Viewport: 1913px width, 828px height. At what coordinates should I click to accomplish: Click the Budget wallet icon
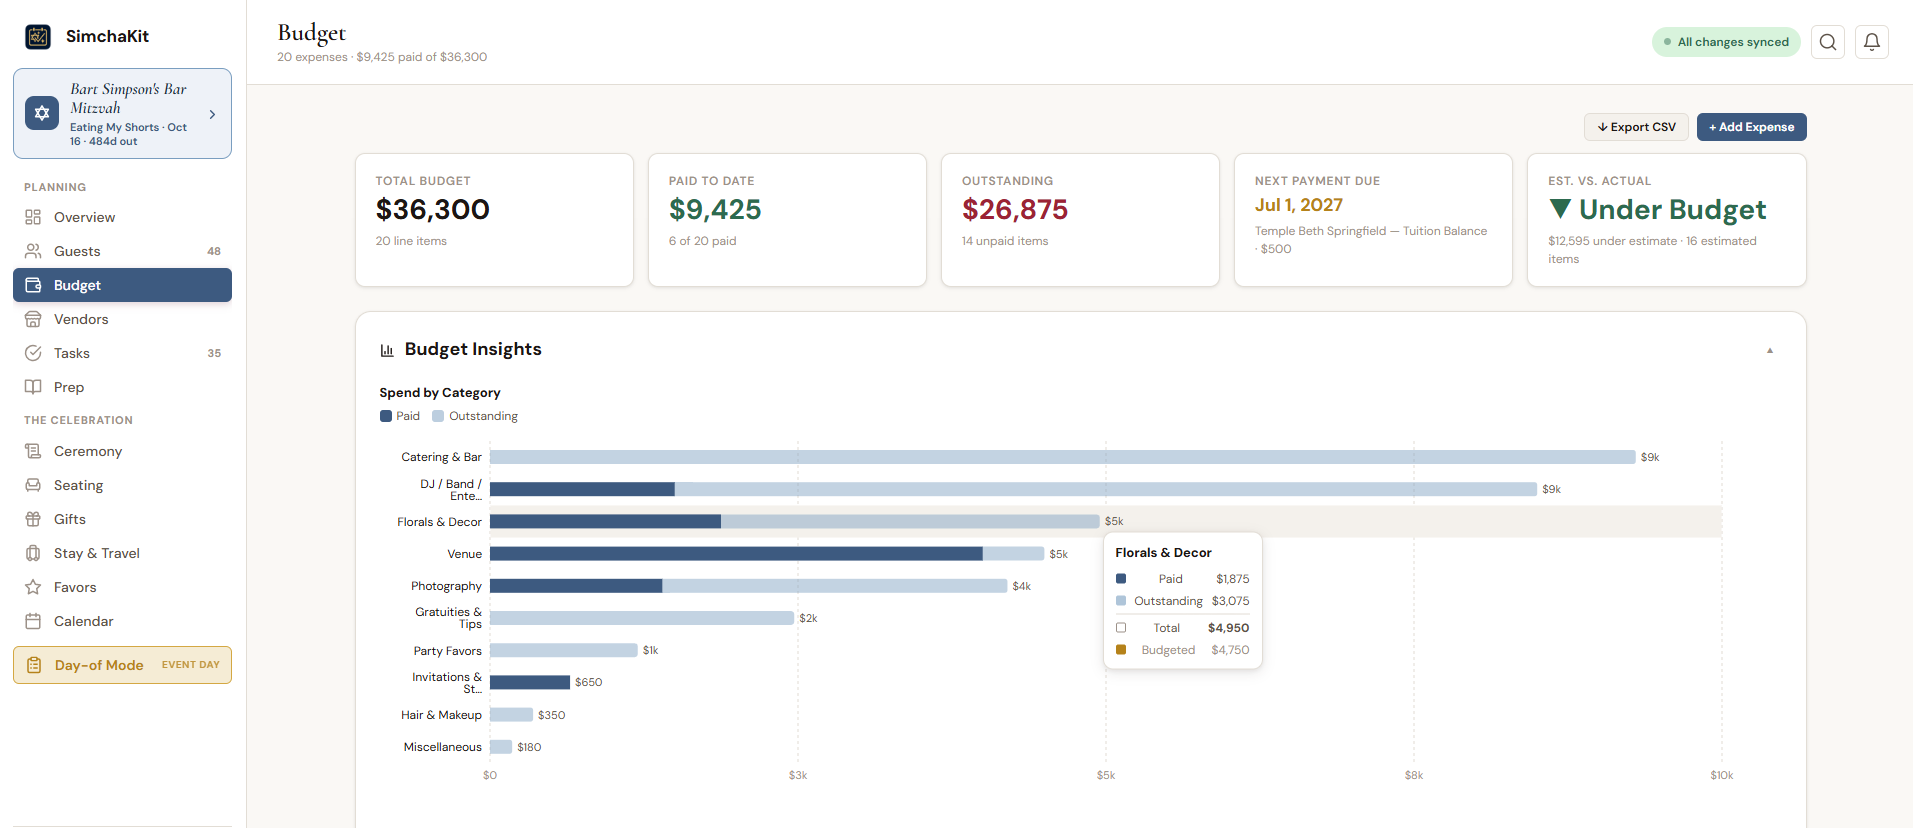coord(33,285)
